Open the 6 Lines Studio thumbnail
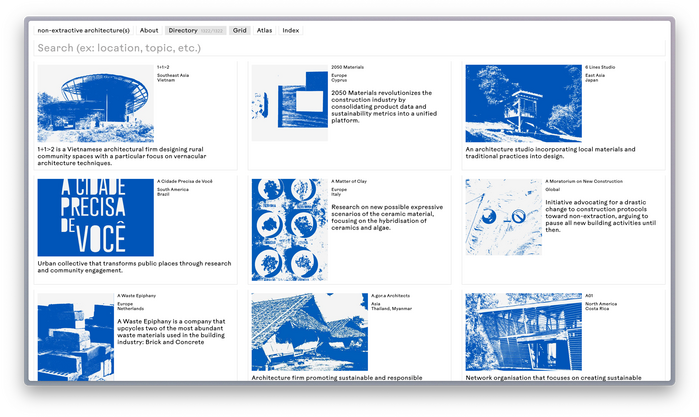 [x=523, y=103]
